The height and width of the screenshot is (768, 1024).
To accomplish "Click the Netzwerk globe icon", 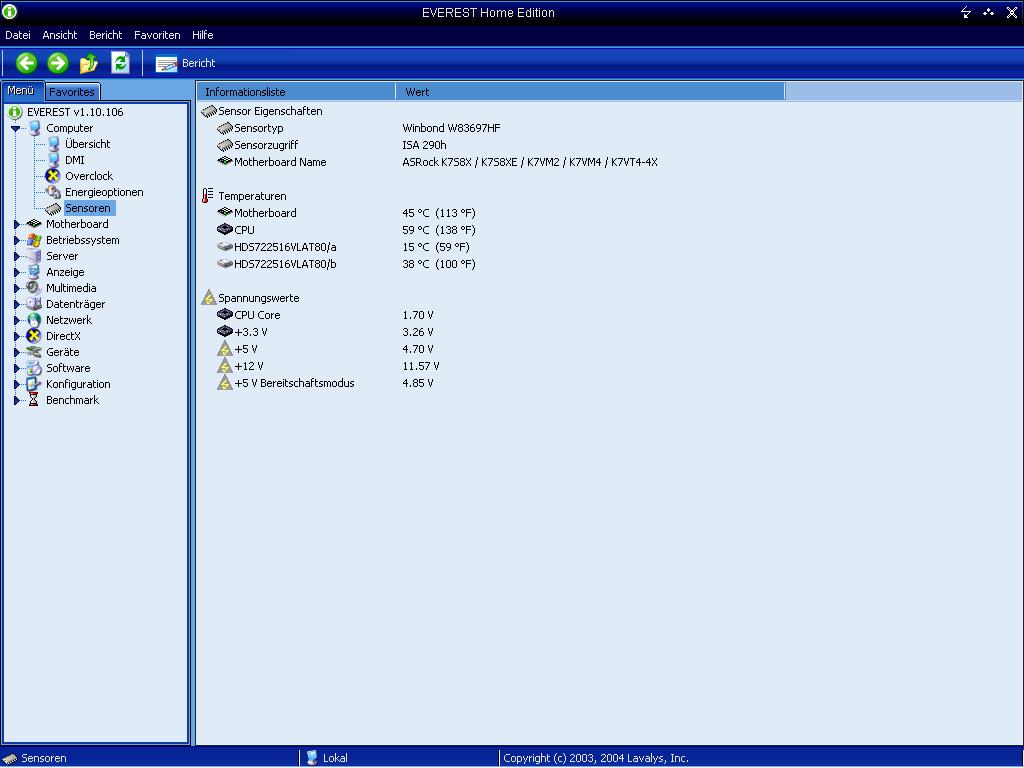I will click(x=34, y=320).
